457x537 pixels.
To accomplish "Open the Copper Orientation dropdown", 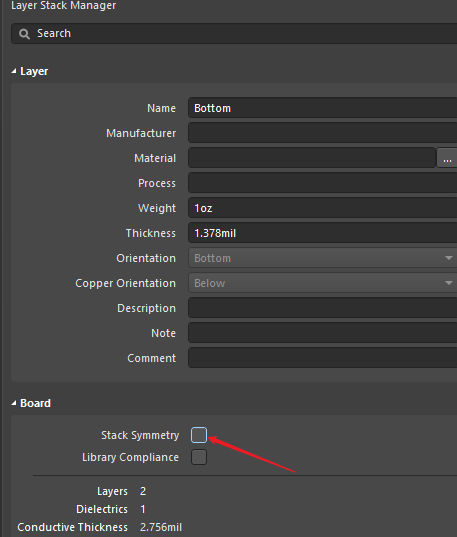I will tap(322, 283).
